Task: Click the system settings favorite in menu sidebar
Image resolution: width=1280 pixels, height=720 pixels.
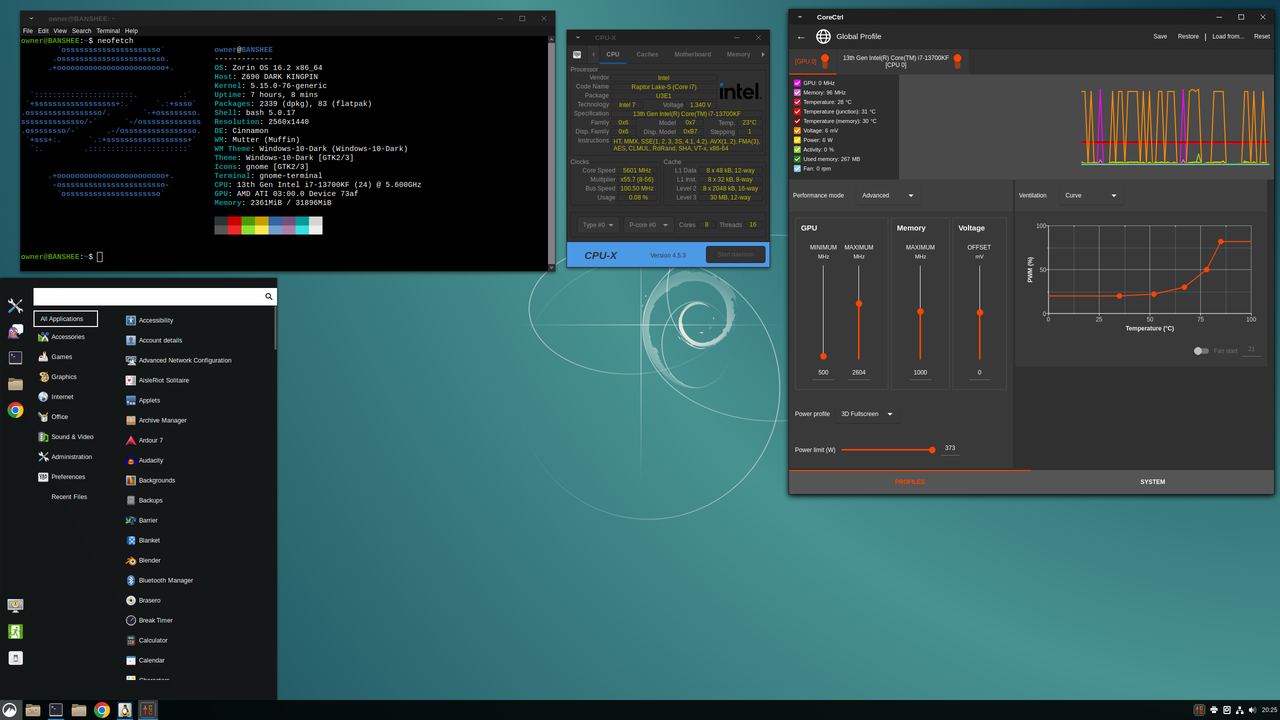Action: pyautogui.click(x=15, y=306)
